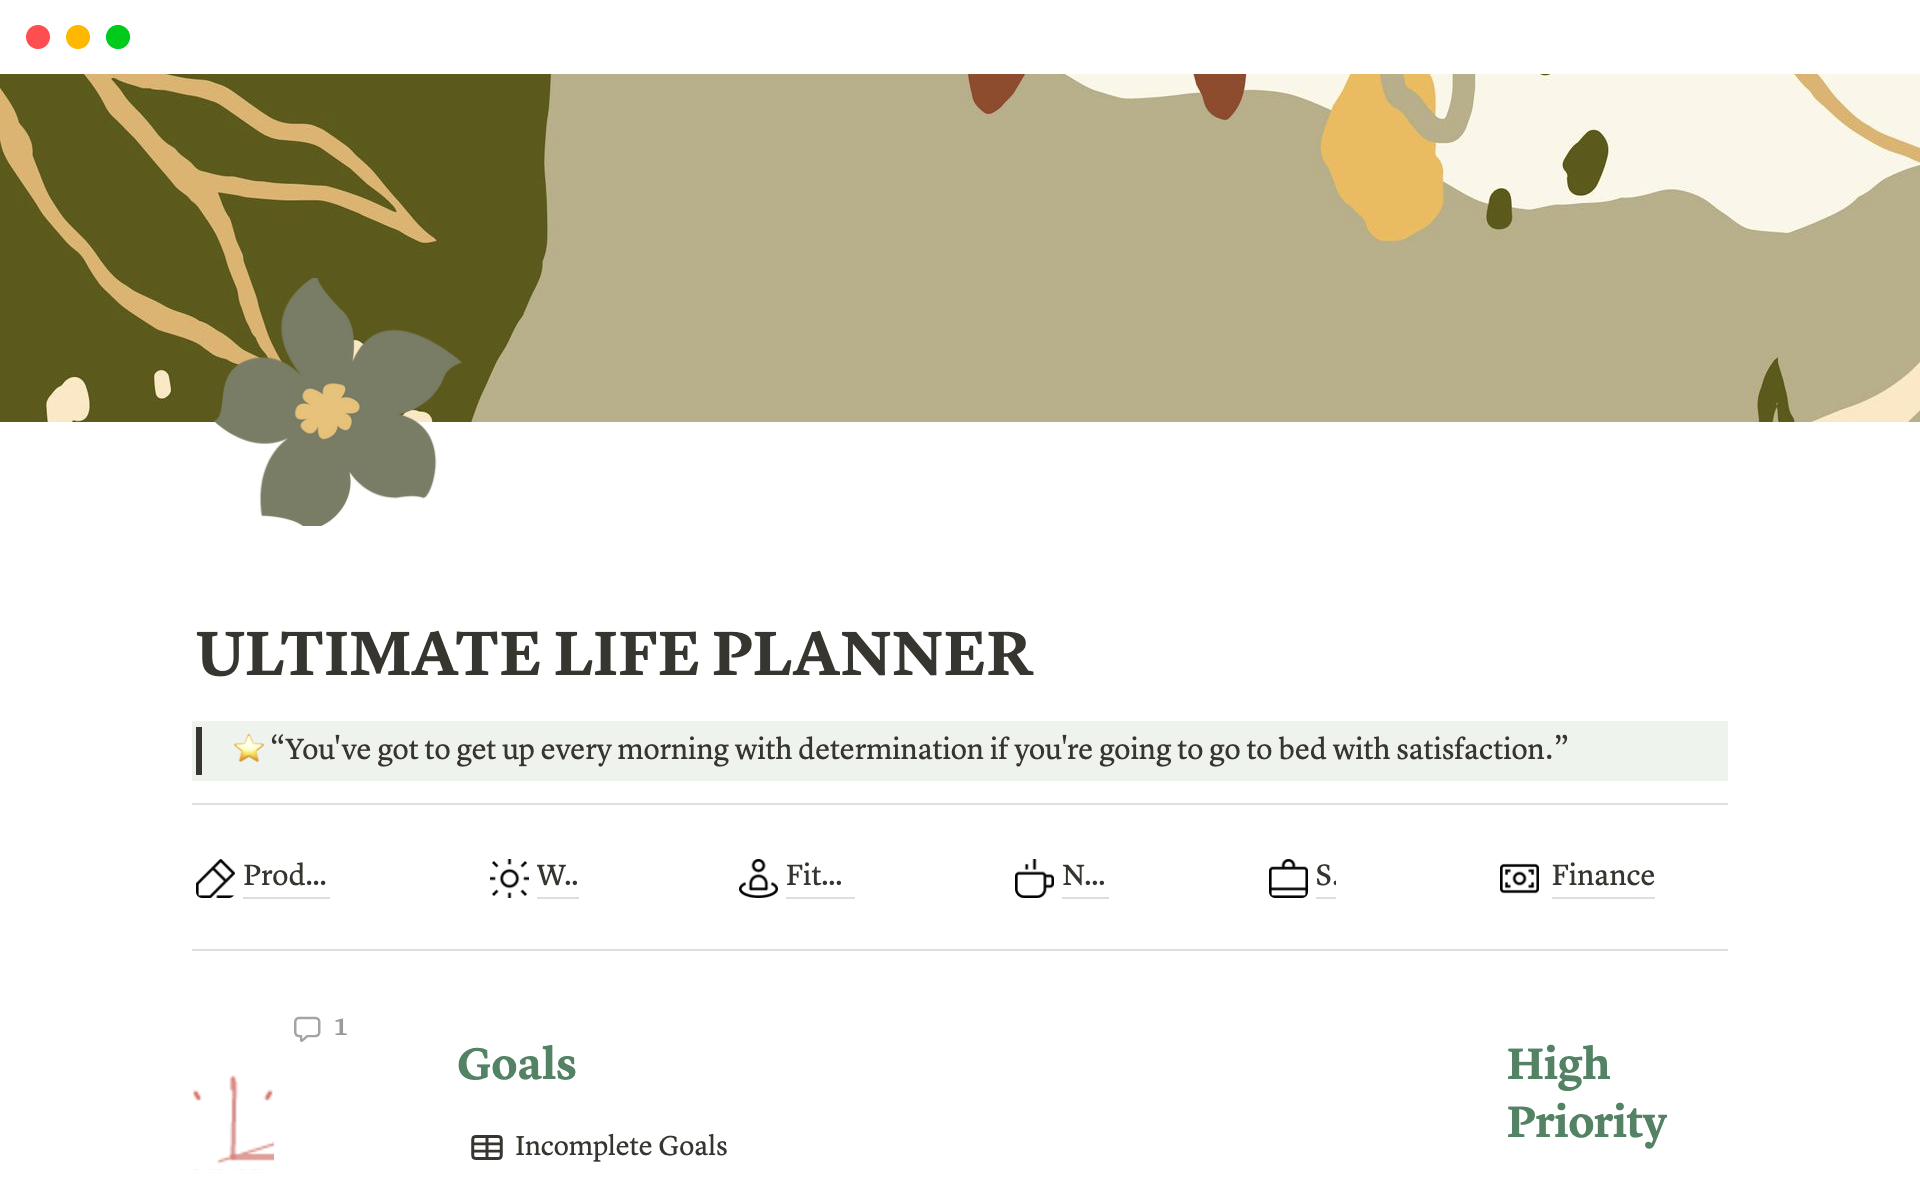Click the Goals comment icon
This screenshot has height=1200, width=1920.
pos(305,1026)
